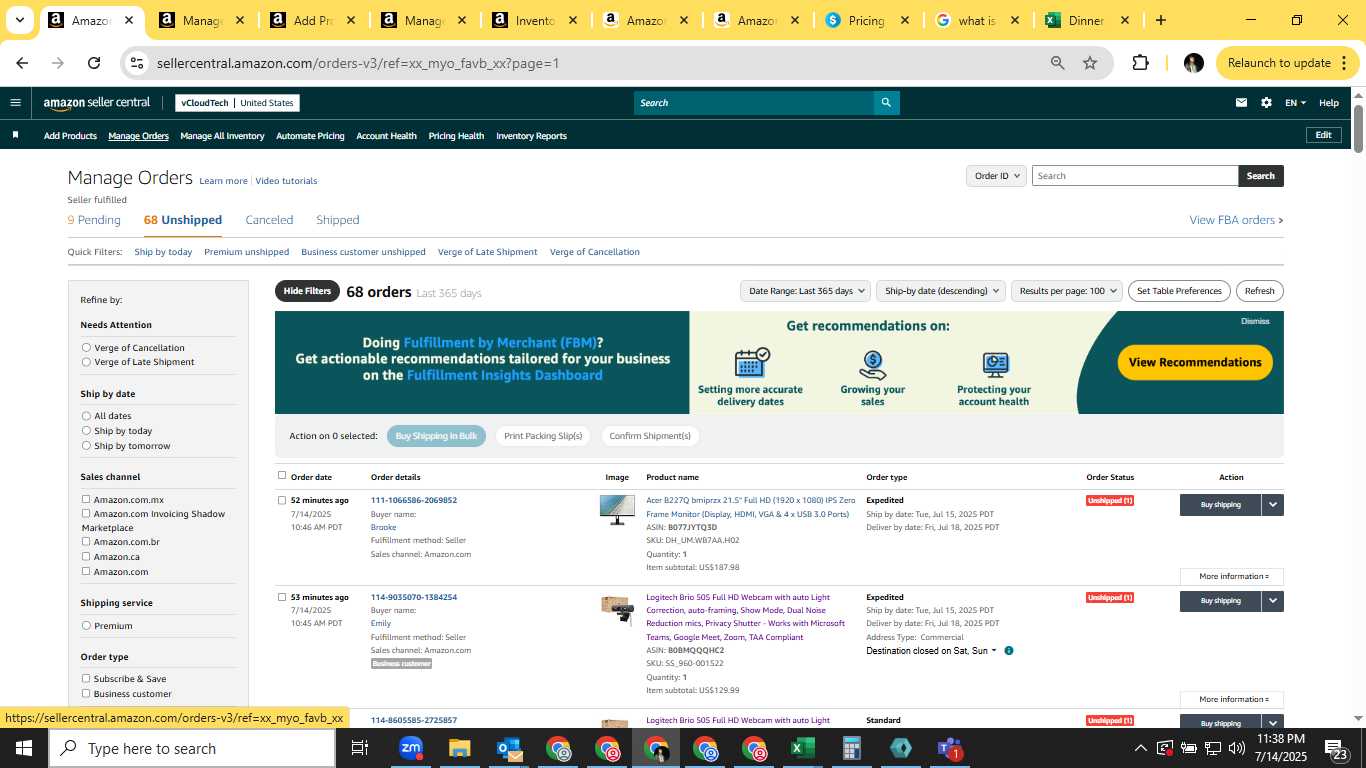Select All dates radio option
Image resolution: width=1366 pixels, height=768 pixels.
(86, 416)
